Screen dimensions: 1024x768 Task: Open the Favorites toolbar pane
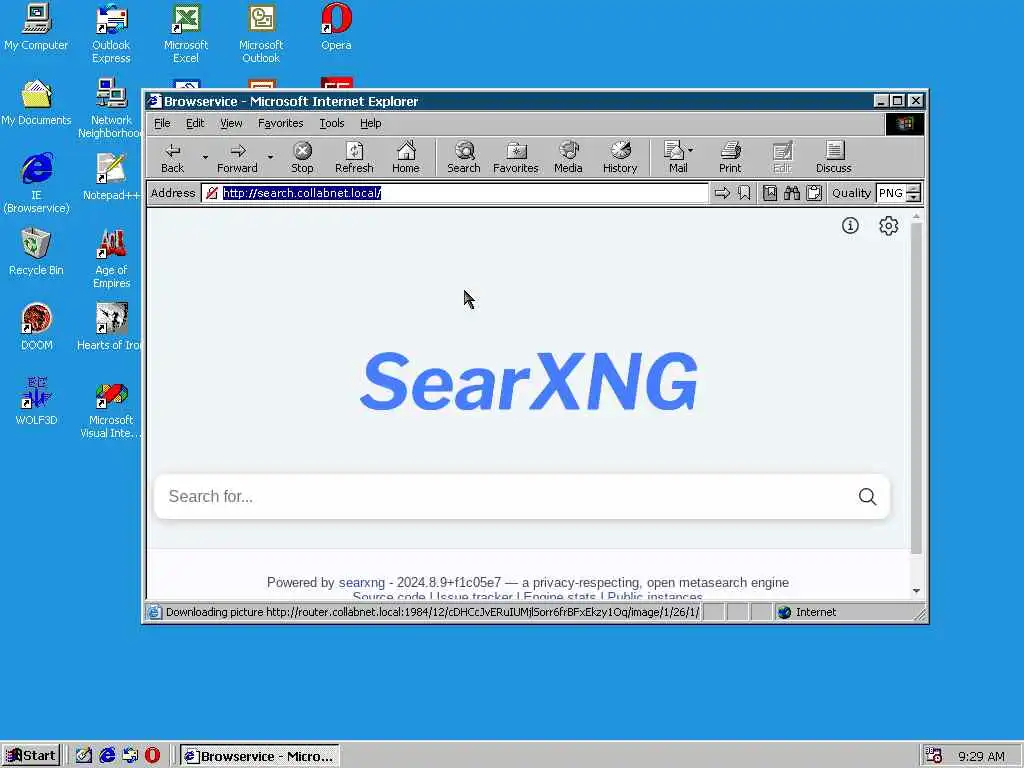[x=515, y=158]
